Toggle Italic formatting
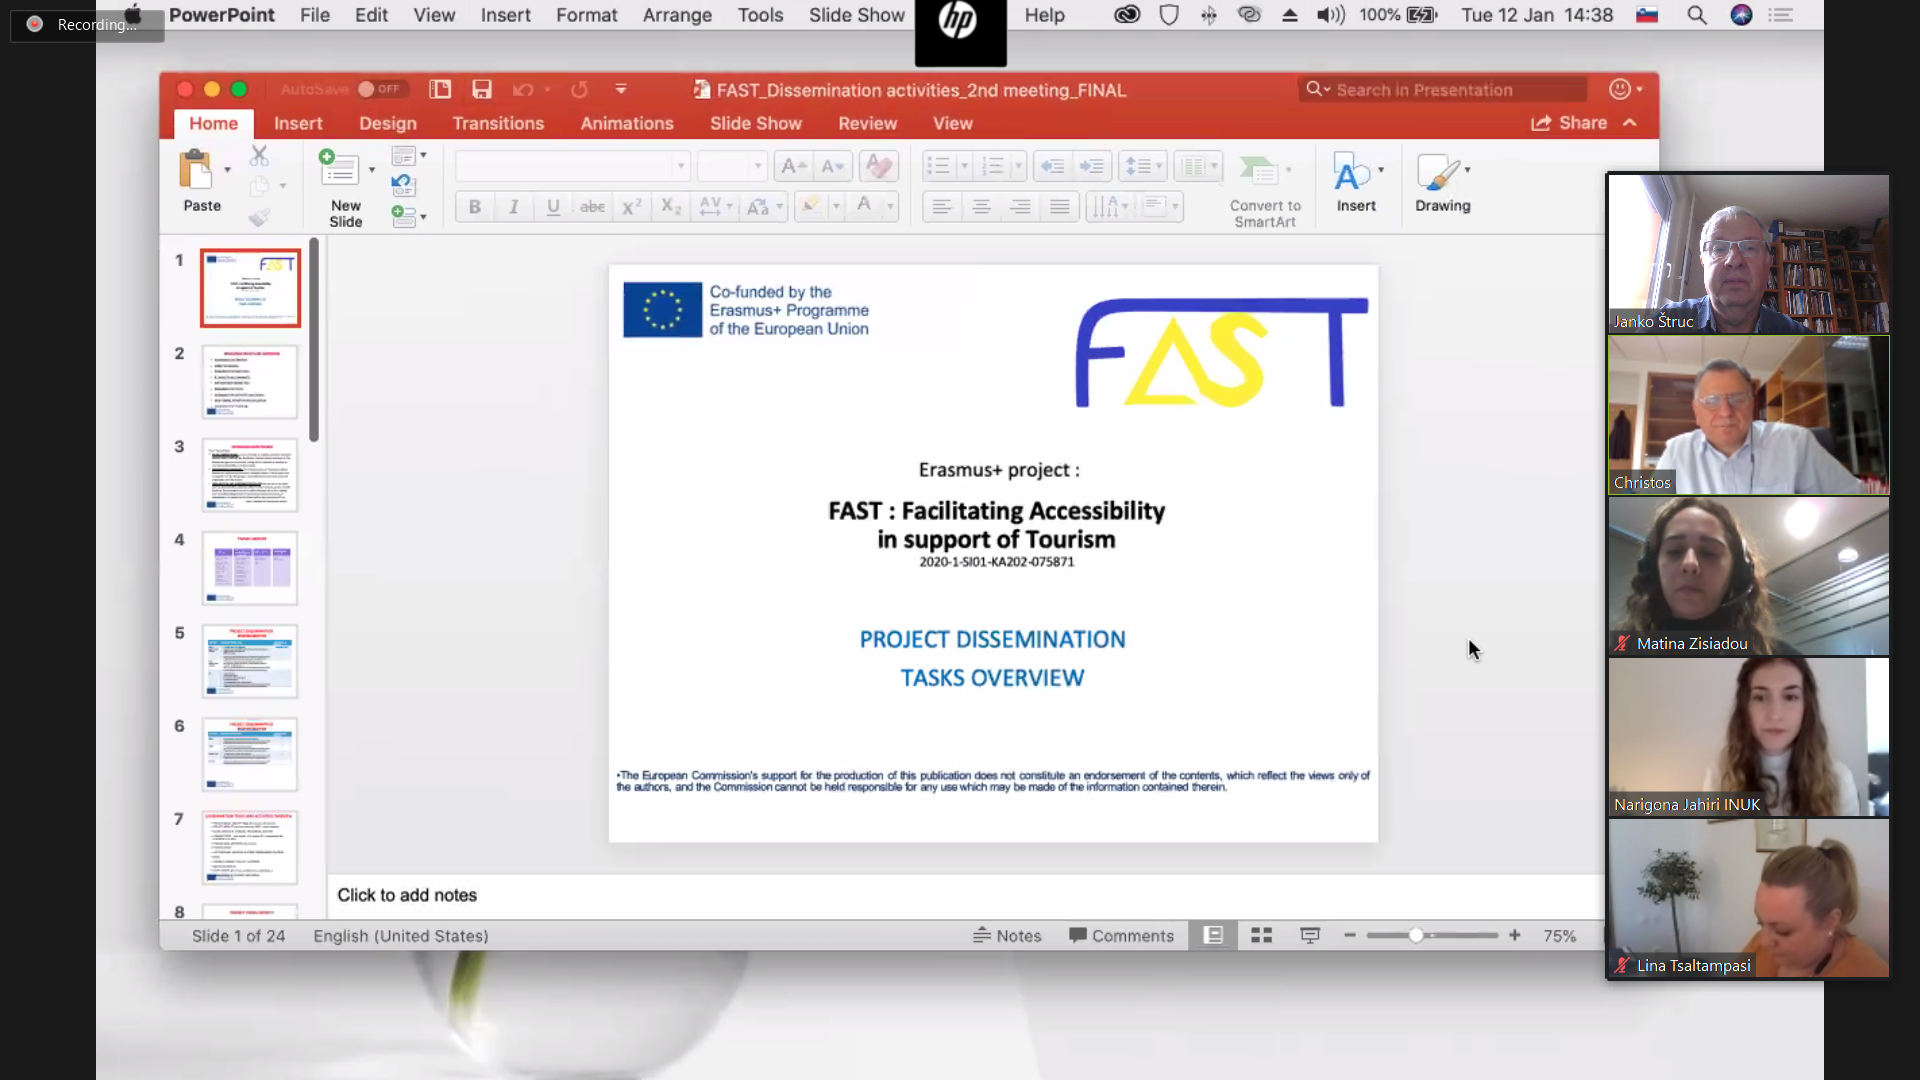The height and width of the screenshot is (1080, 1920). (514, 207)
